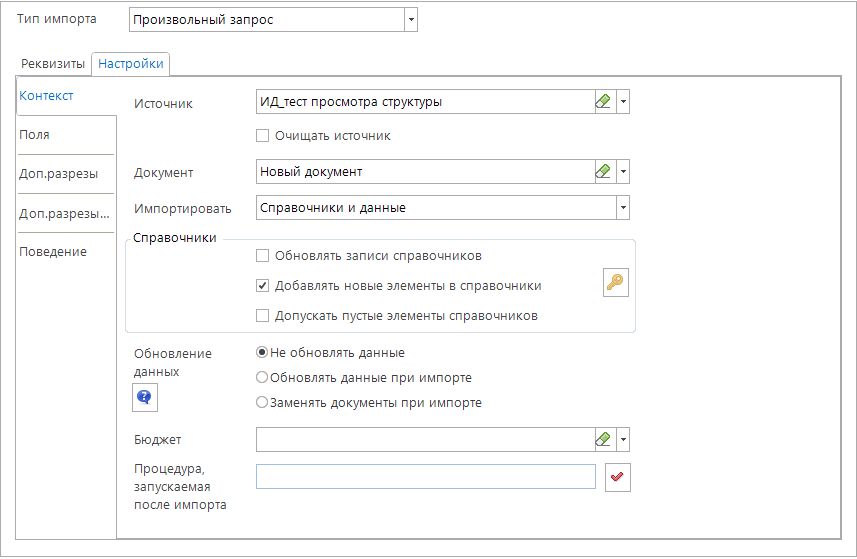This screenshot has height=559, width=857.
Task: Toggle Обновлять записи справочников checkbox
Action: click(x=263, y=255)
